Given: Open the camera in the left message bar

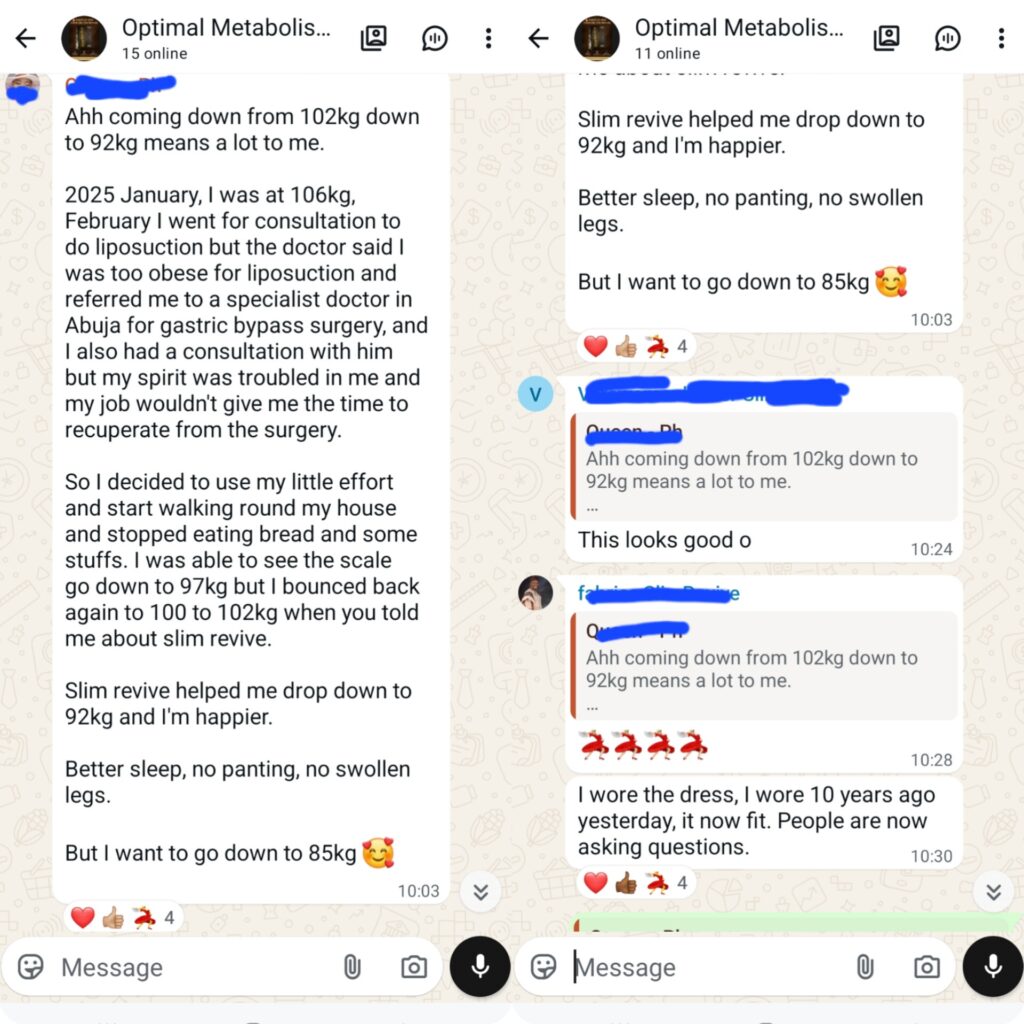Looking at the screenshot, I should (413, 967).
